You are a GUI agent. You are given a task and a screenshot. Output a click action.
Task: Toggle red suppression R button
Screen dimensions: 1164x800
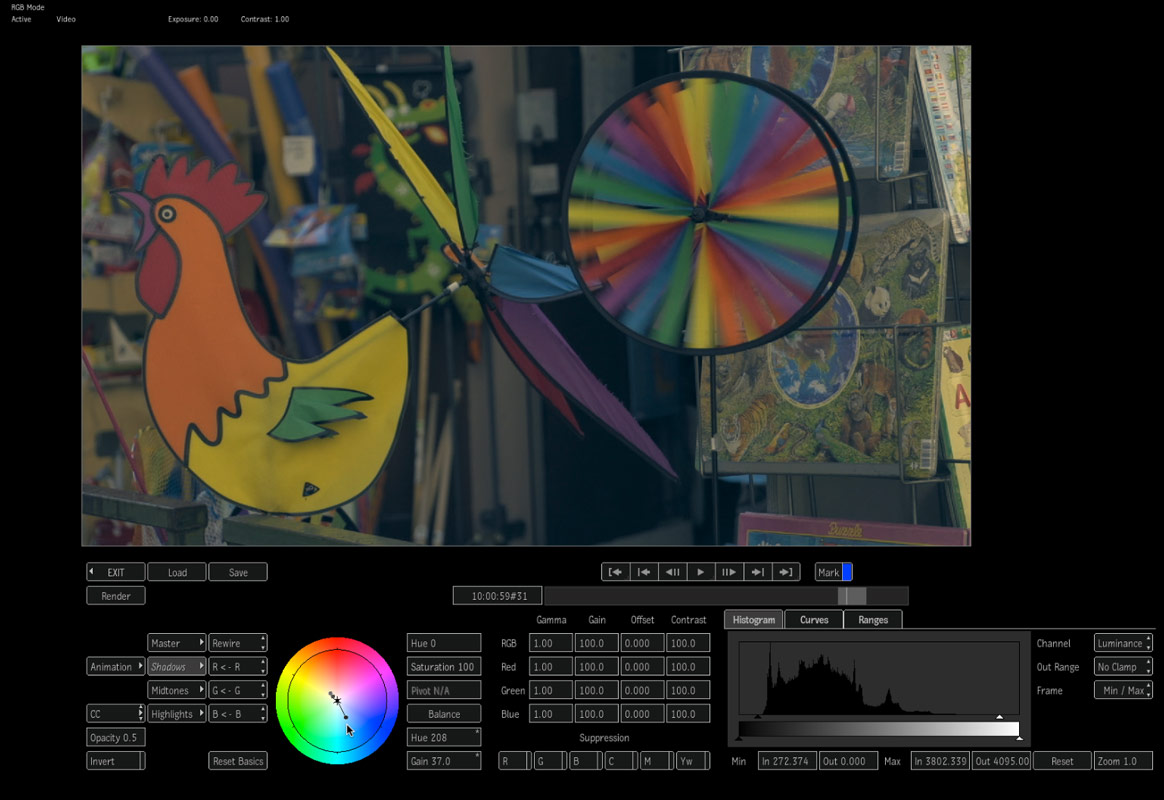coord(514,761)
